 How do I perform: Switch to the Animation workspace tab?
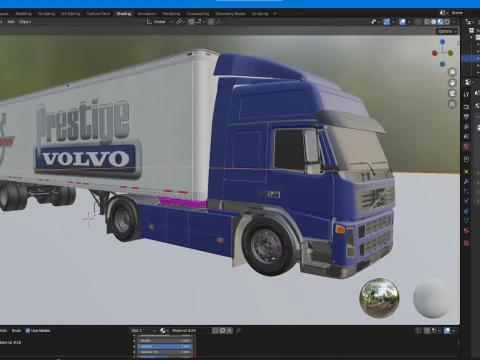[147, 14]
